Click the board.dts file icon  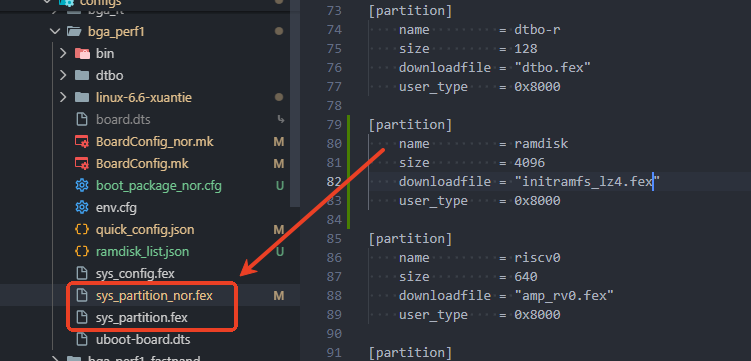[x=82, y=119]
